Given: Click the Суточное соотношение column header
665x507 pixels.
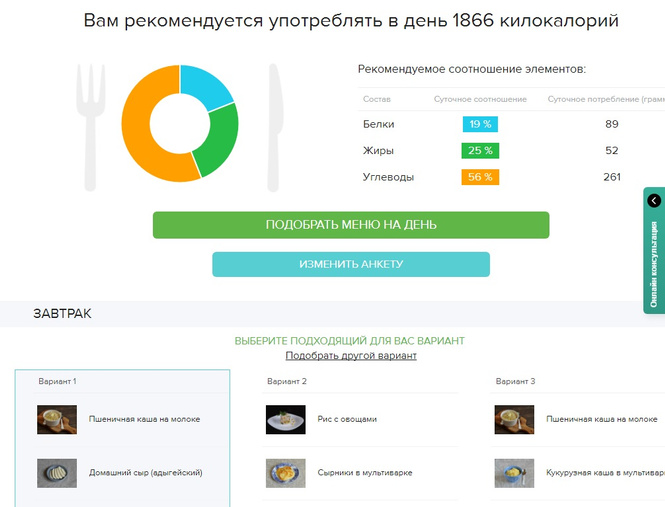Looking at the screenshot, I should tap(480, 99).
